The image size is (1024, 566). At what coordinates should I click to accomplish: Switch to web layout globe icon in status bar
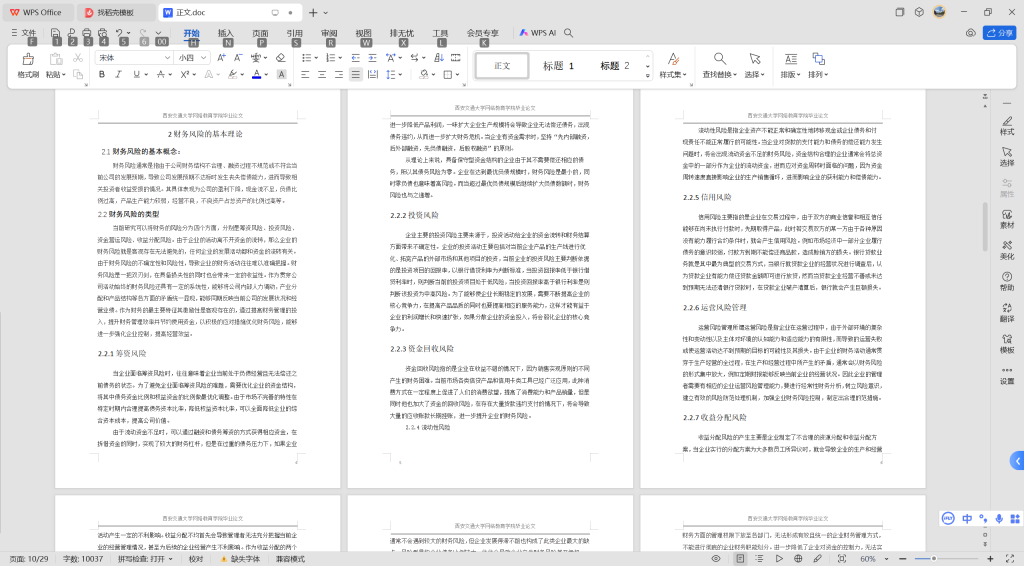[x=798, y=559]
